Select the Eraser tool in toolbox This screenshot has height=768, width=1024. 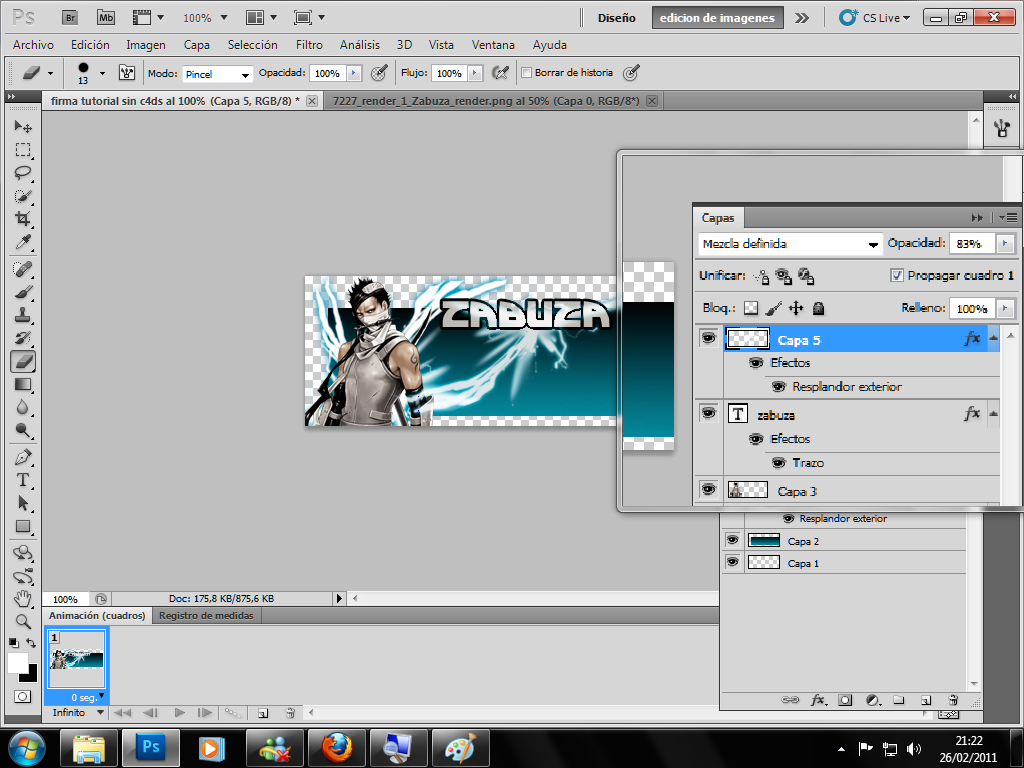pyautogui.click(x=23, y=361)
